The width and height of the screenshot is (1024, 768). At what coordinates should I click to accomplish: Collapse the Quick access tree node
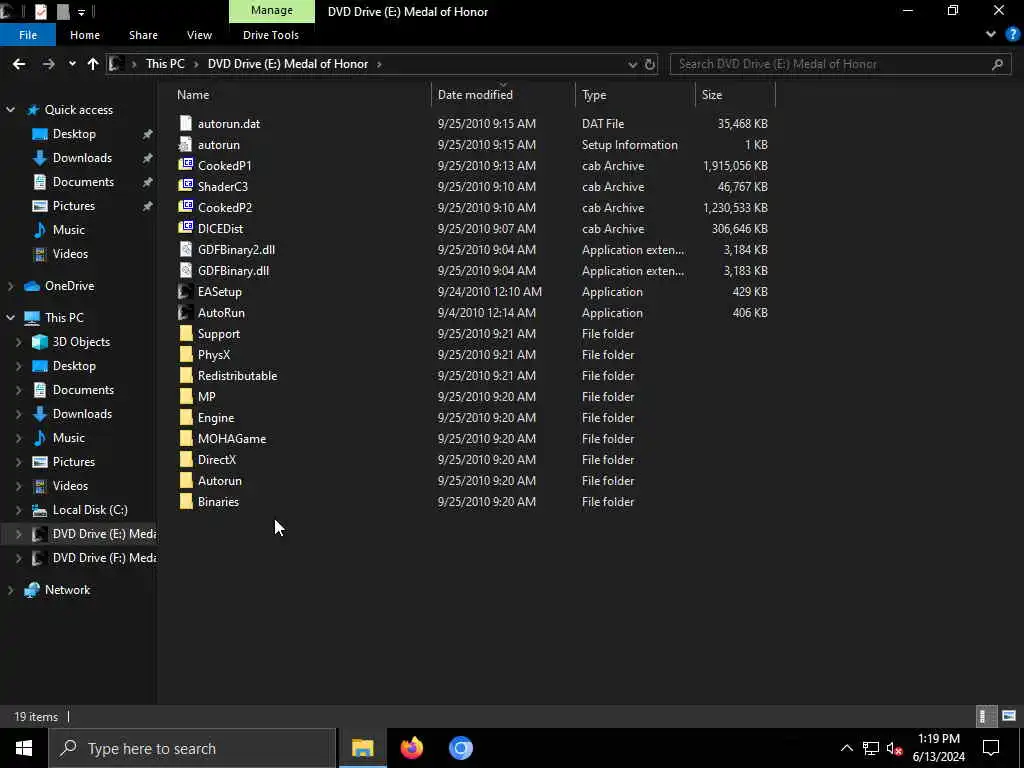(10, 110)
